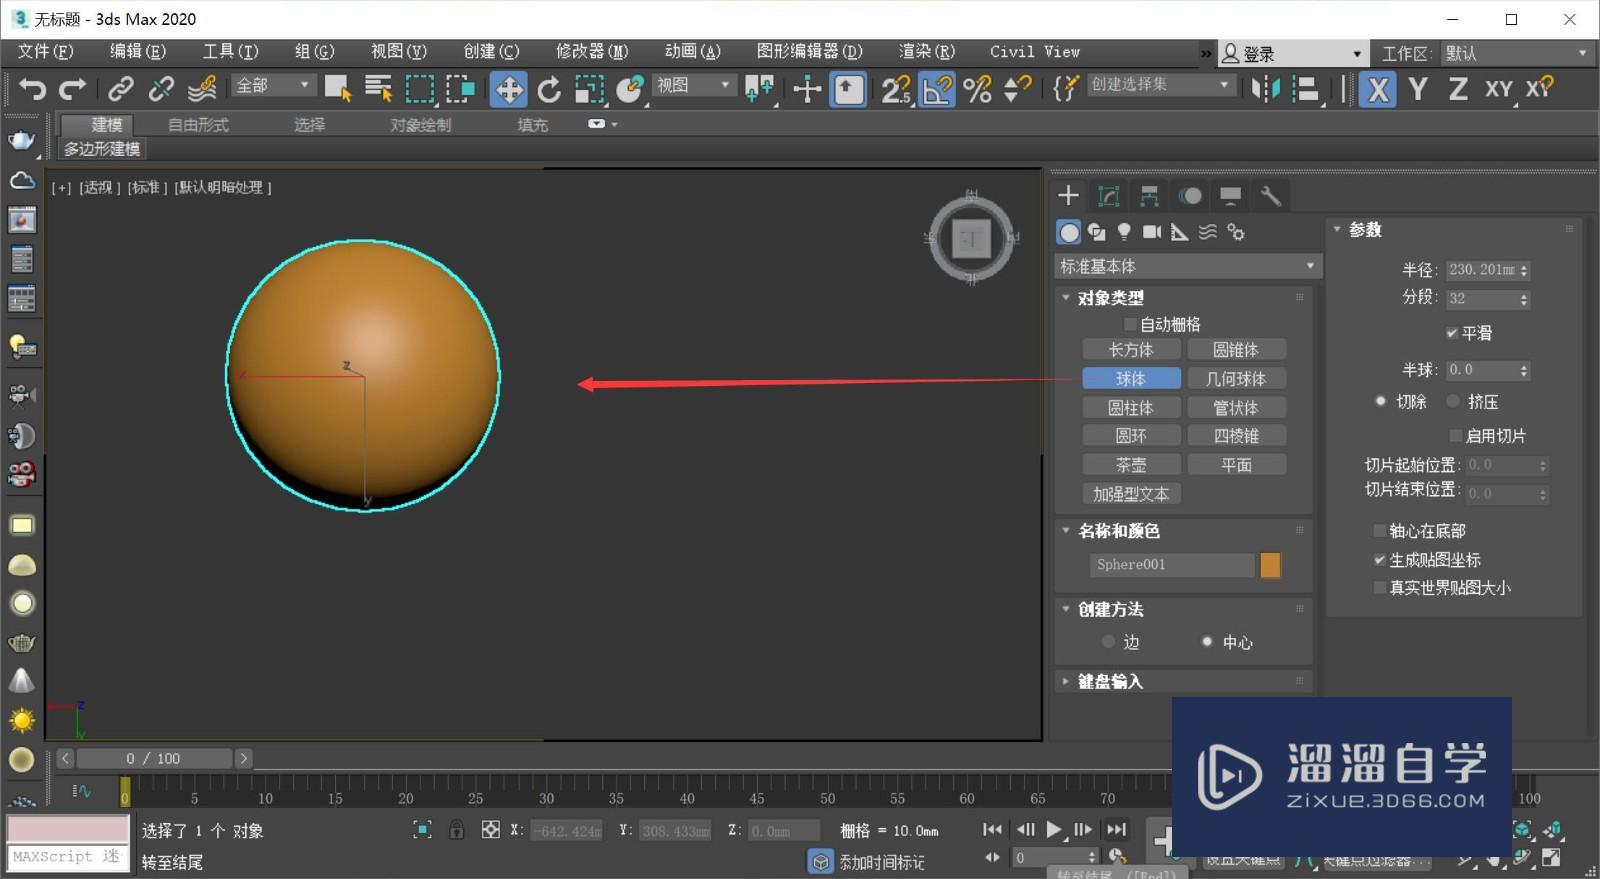The height and width of the screenshot is (879, 1600).
Task: Toggle the Angle Snap tool
Action: coord(937,90)
